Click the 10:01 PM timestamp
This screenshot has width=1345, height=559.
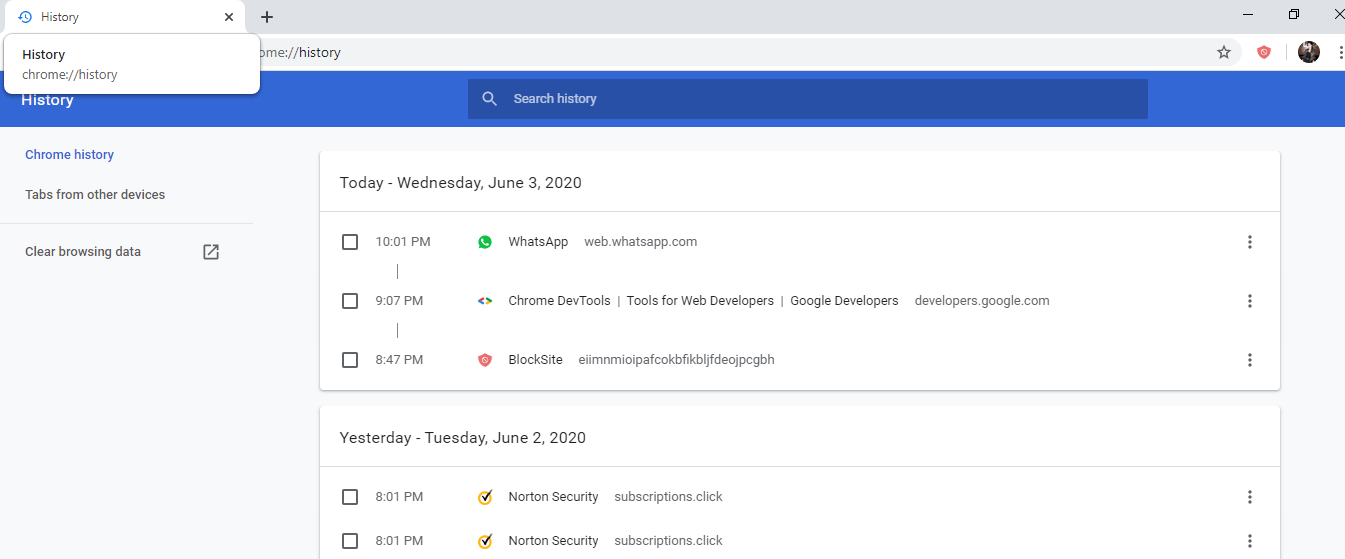(x=403, y=242)
